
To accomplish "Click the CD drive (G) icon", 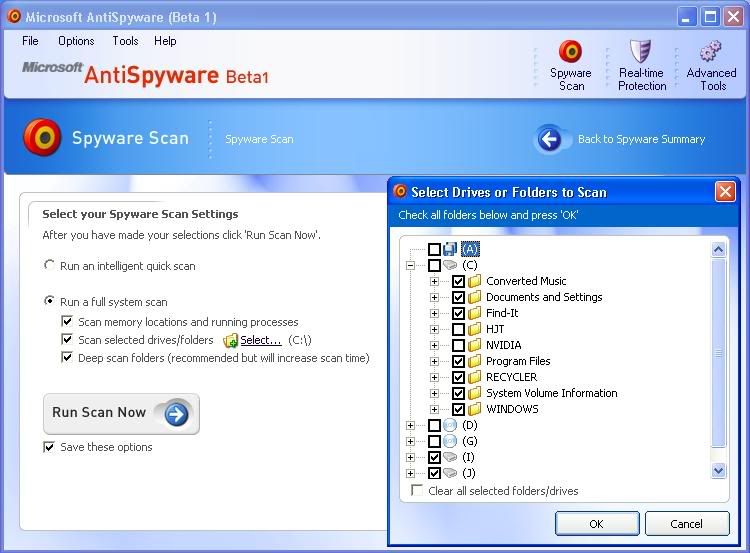I will point(450,441).
